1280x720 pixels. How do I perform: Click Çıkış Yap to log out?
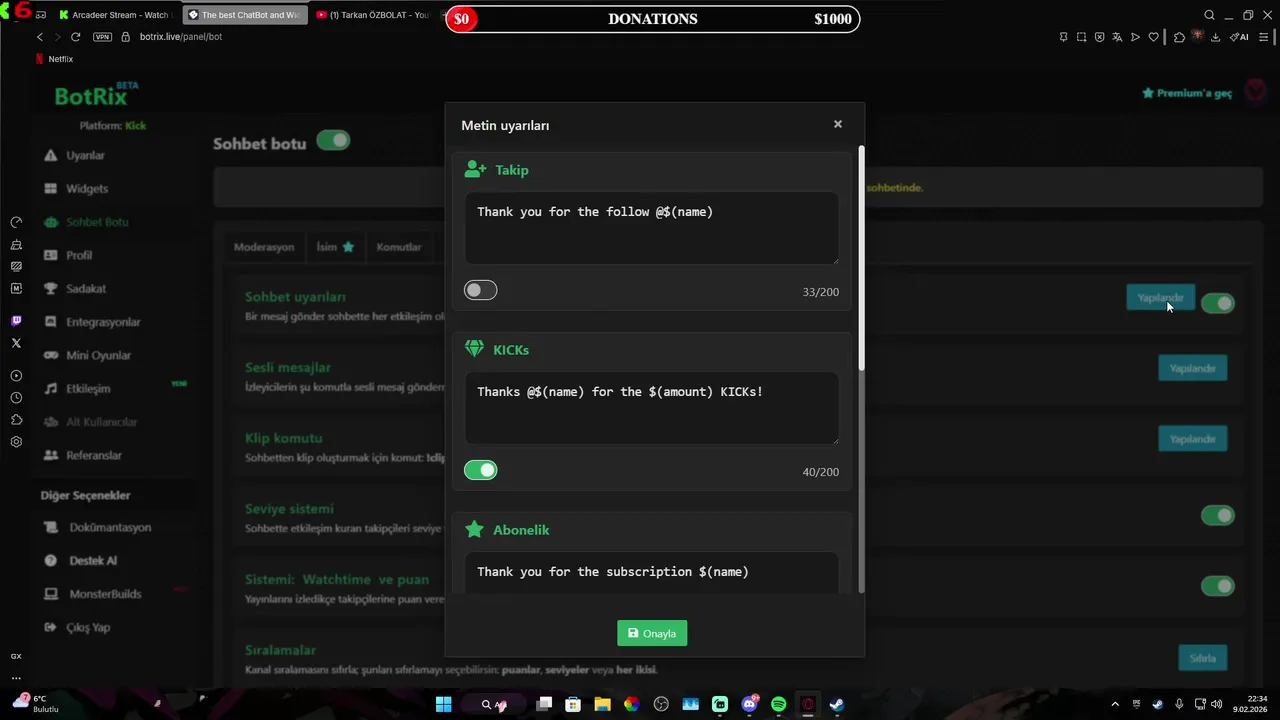[77, 627]
